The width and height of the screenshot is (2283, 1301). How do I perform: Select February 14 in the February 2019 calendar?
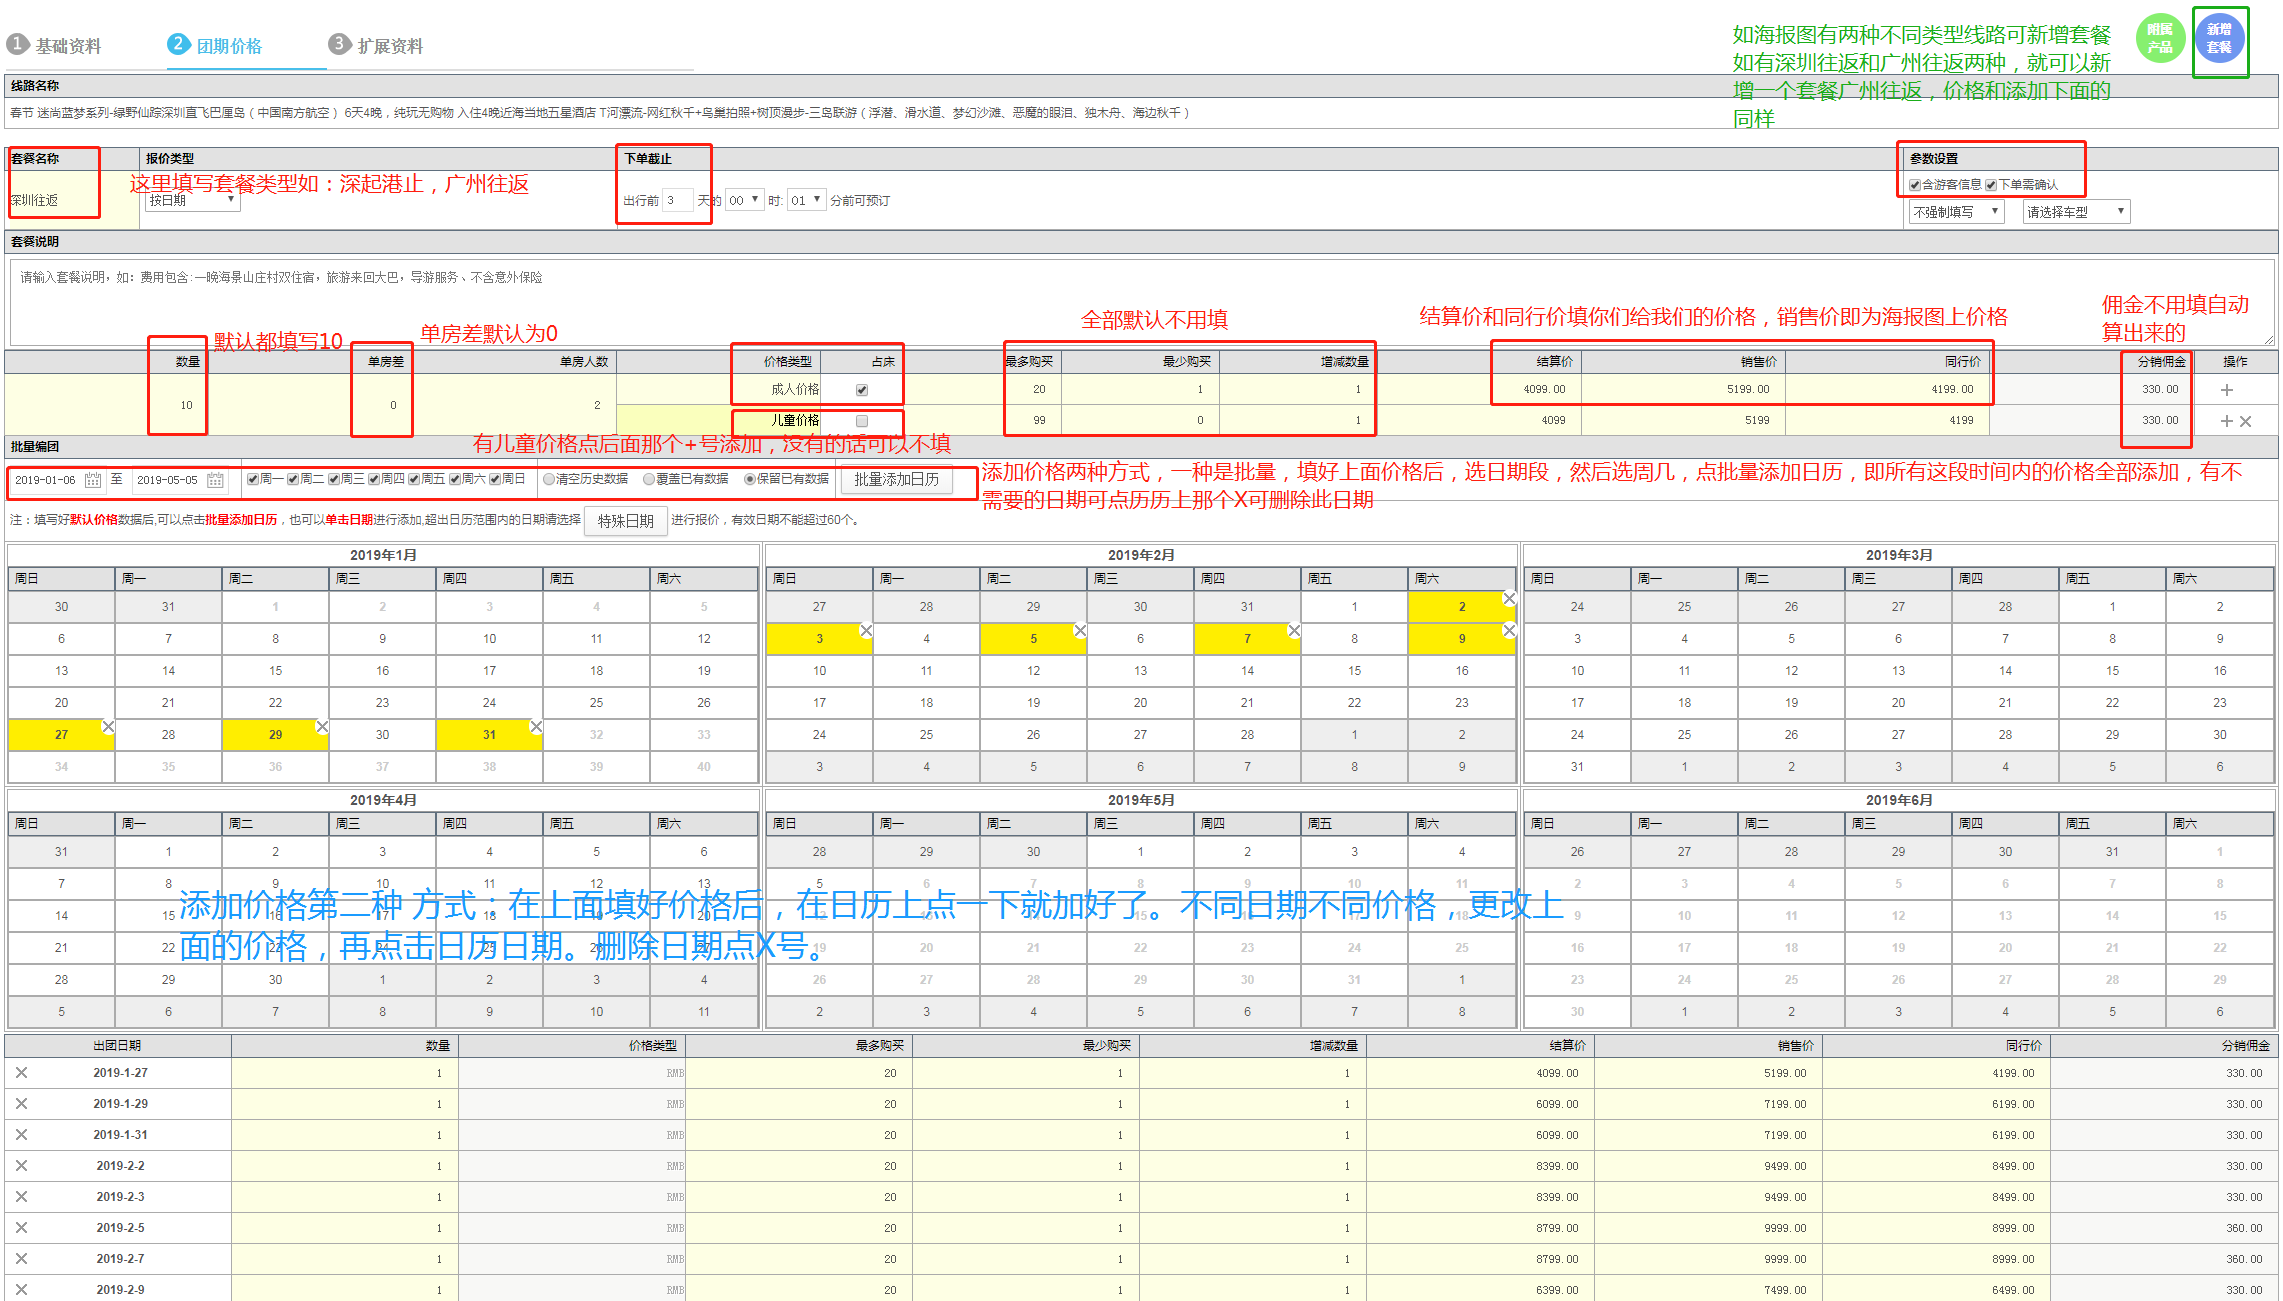(1247, 671)
